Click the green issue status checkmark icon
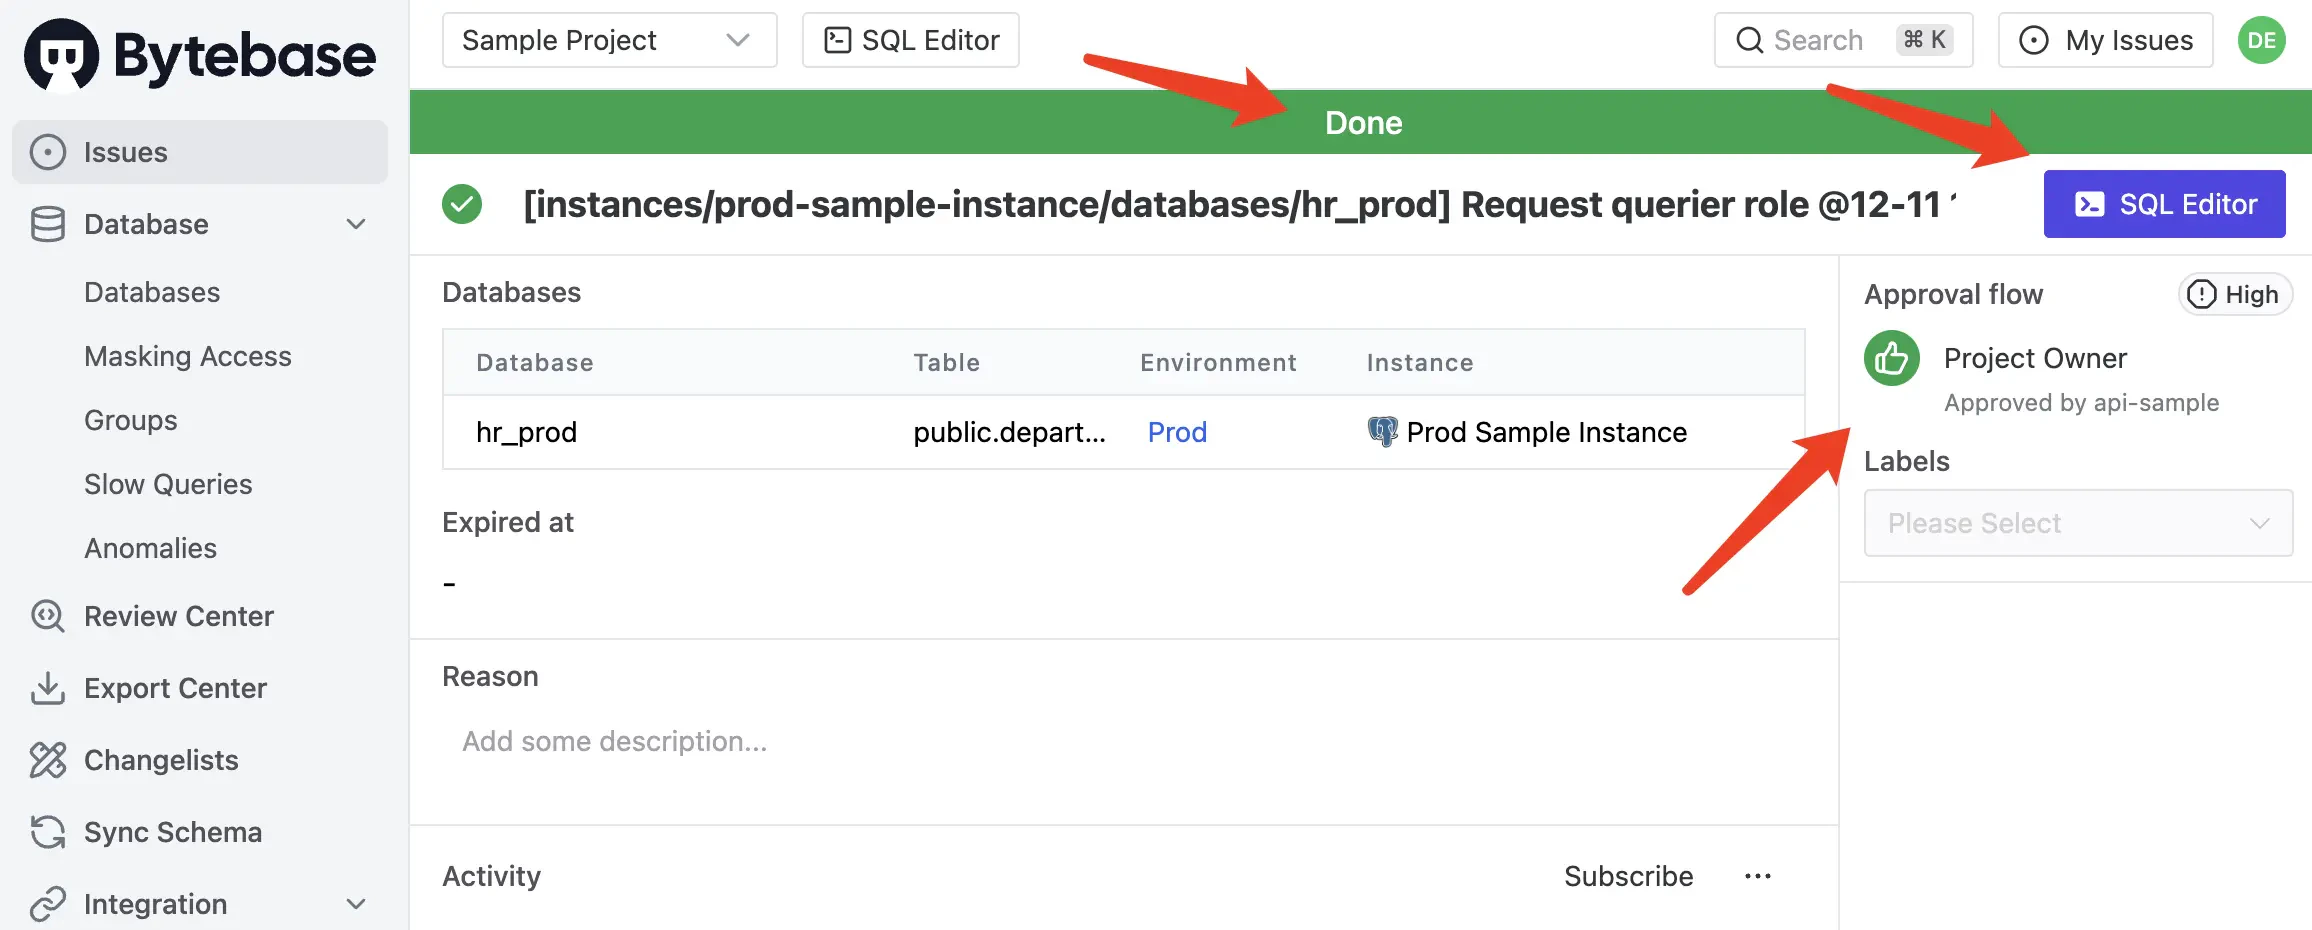This screenshot has height=930, width=2312. (x=462, y=204)
